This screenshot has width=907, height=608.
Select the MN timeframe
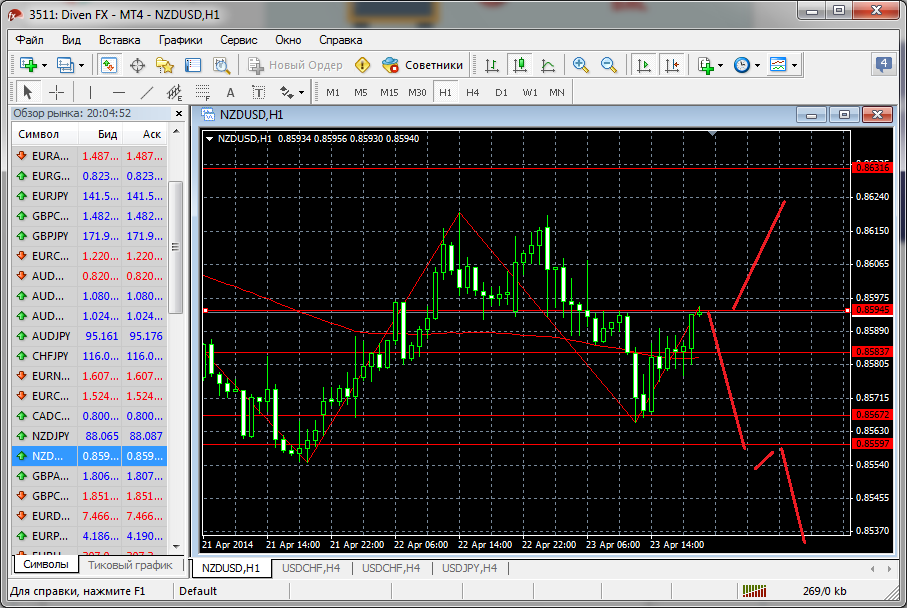point(556,93)
